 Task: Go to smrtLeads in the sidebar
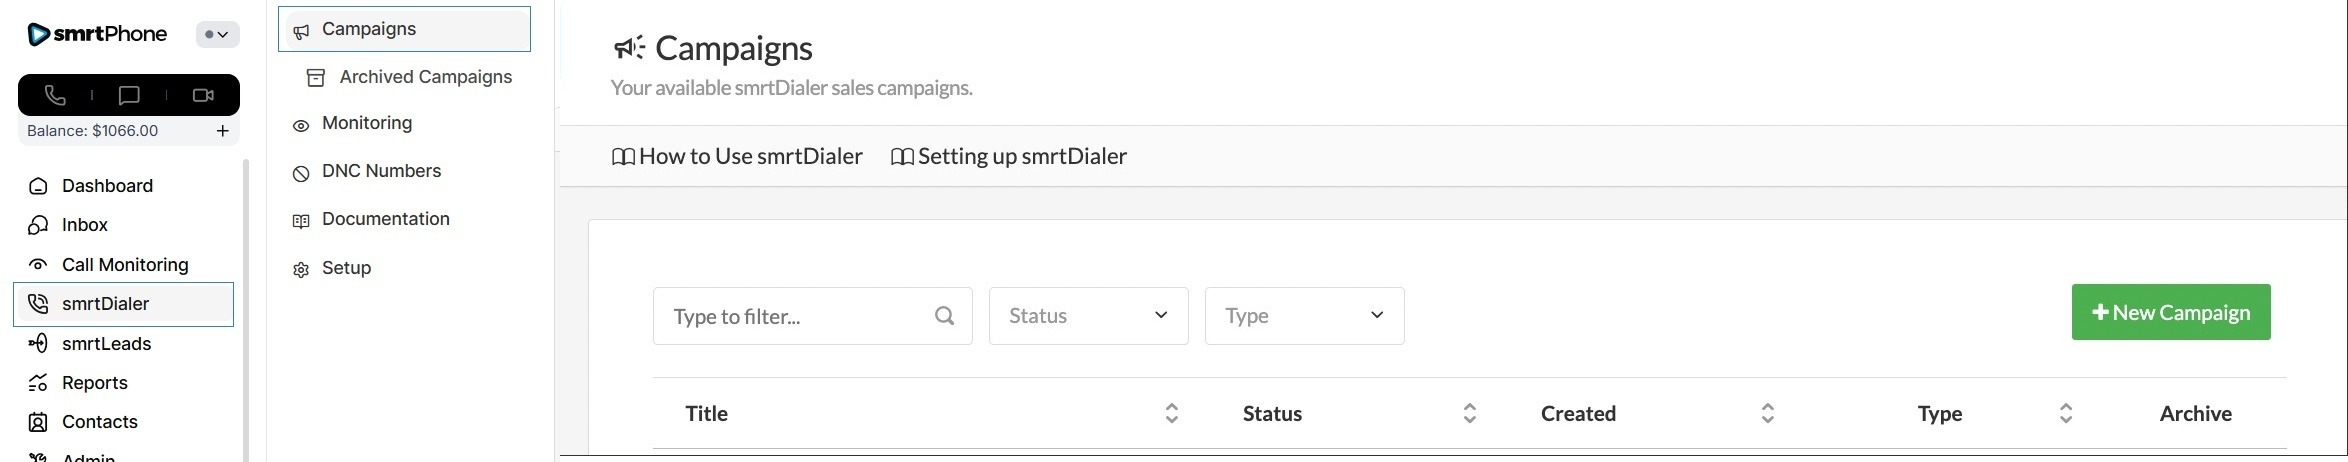(x=106, y=344)
